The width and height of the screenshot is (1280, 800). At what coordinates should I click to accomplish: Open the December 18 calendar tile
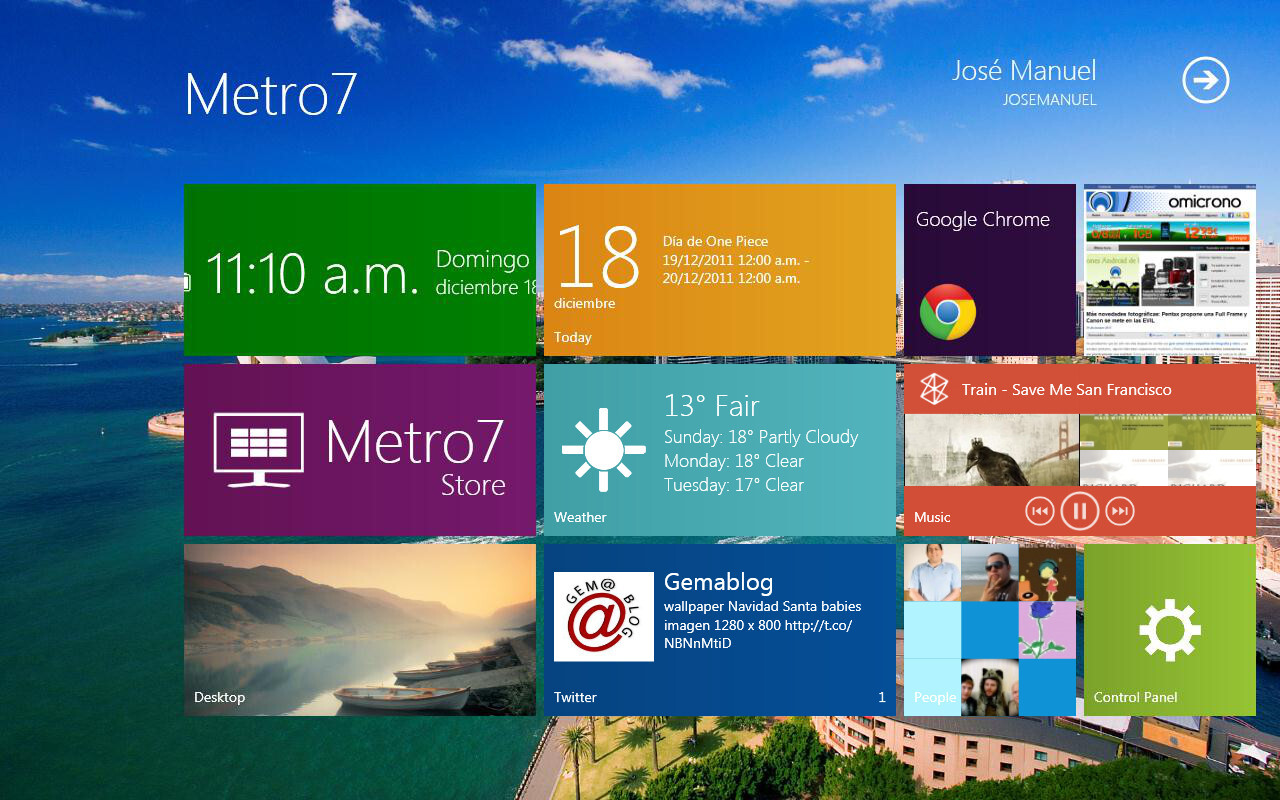click(720, 270)
